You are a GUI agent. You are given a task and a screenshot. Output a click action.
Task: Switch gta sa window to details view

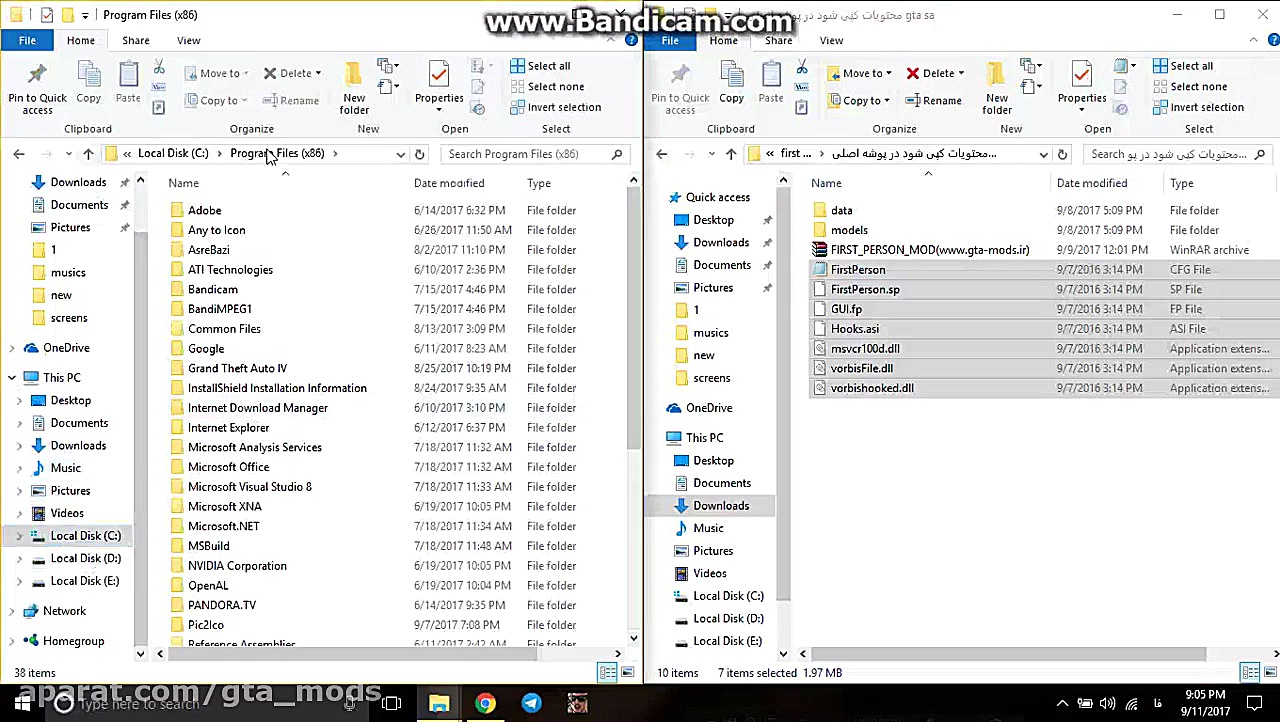tap(1250, 673)
